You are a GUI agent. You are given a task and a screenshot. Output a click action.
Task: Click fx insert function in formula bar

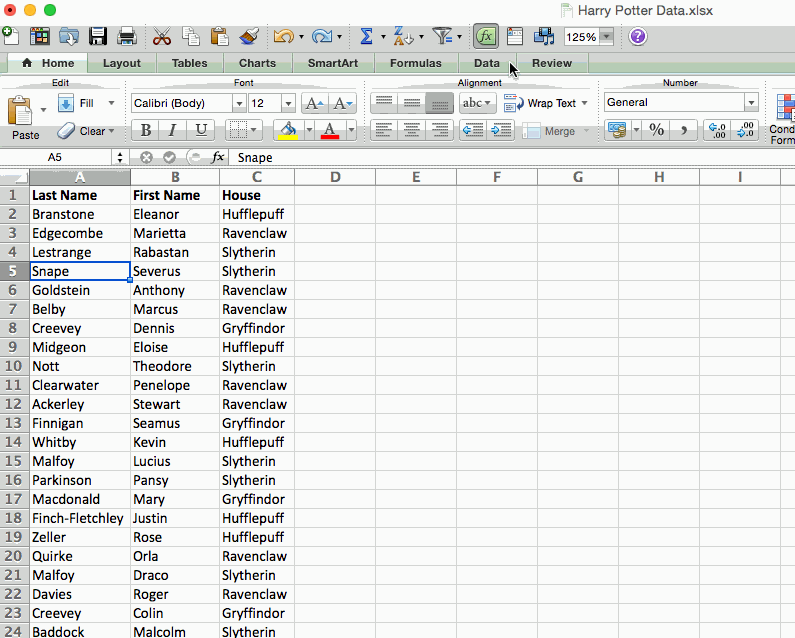[218, 157]
